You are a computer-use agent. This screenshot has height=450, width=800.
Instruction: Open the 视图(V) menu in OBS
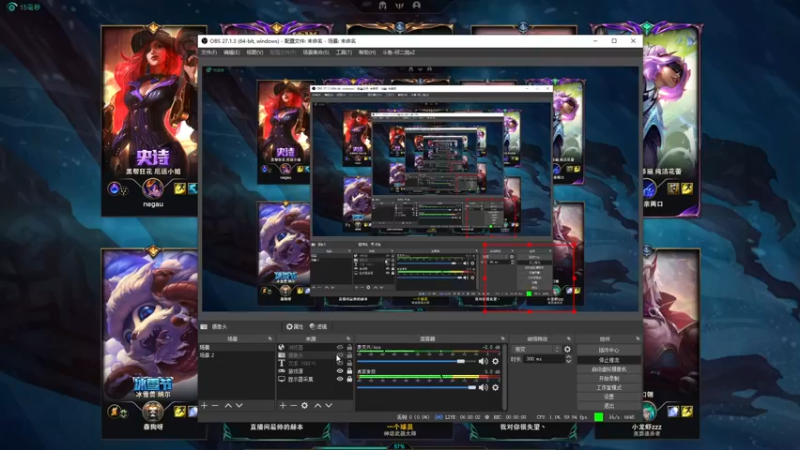pyautogui.click(x=255, y=53)
